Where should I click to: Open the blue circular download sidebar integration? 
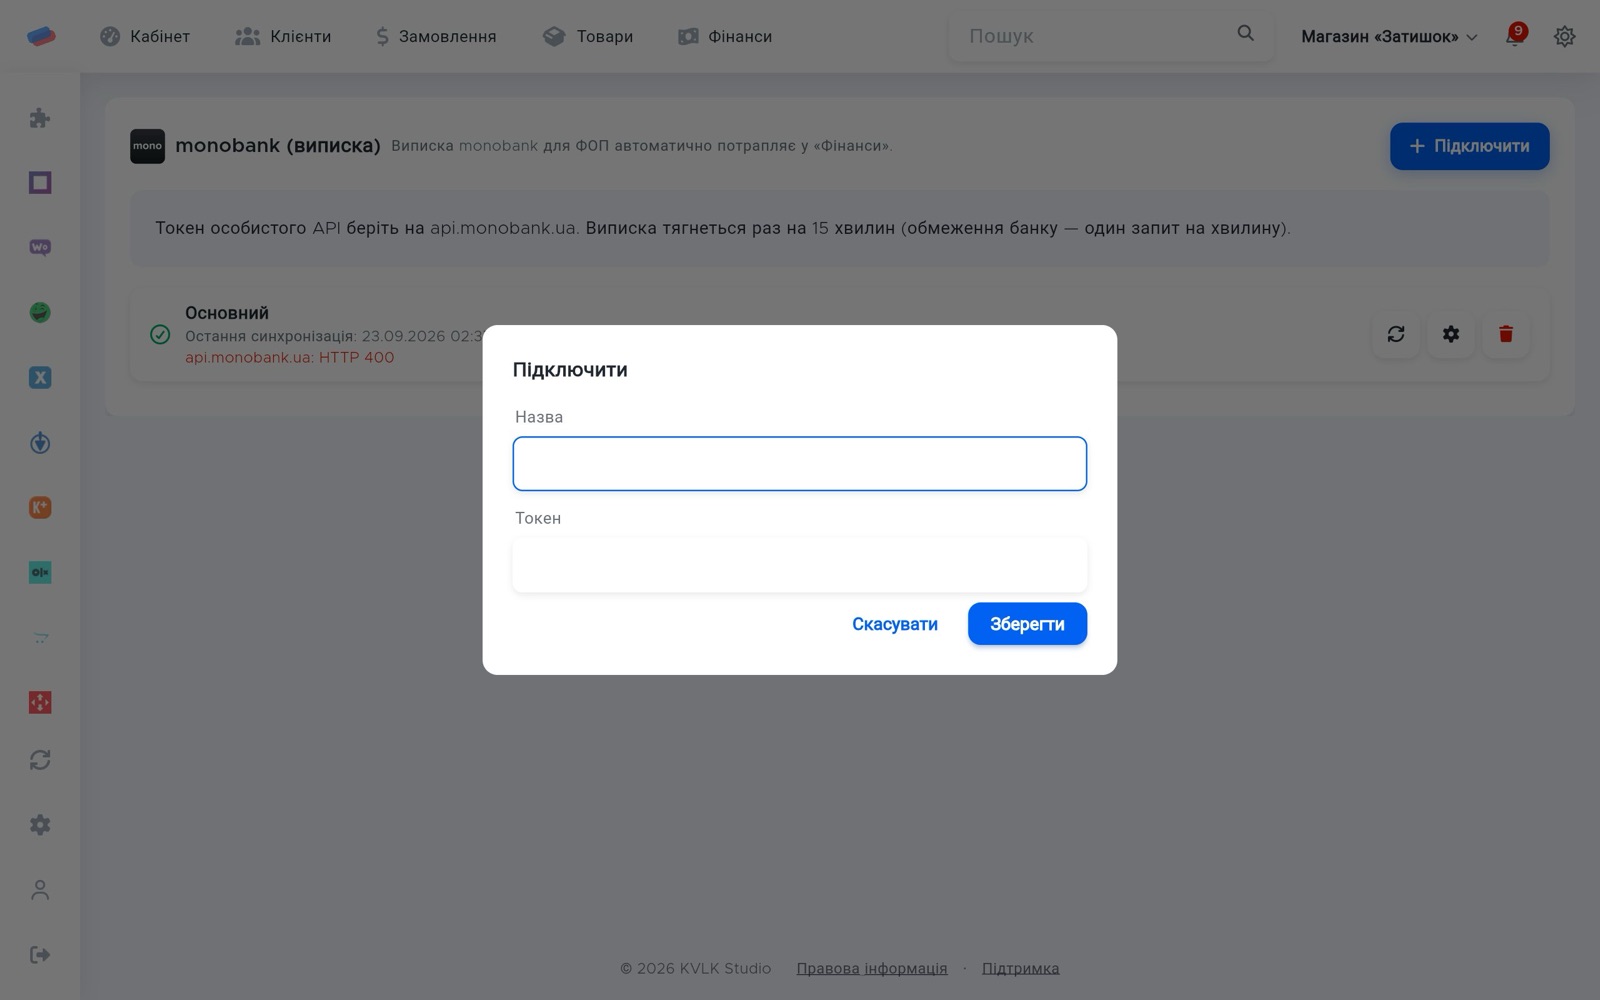pos(40,443)
